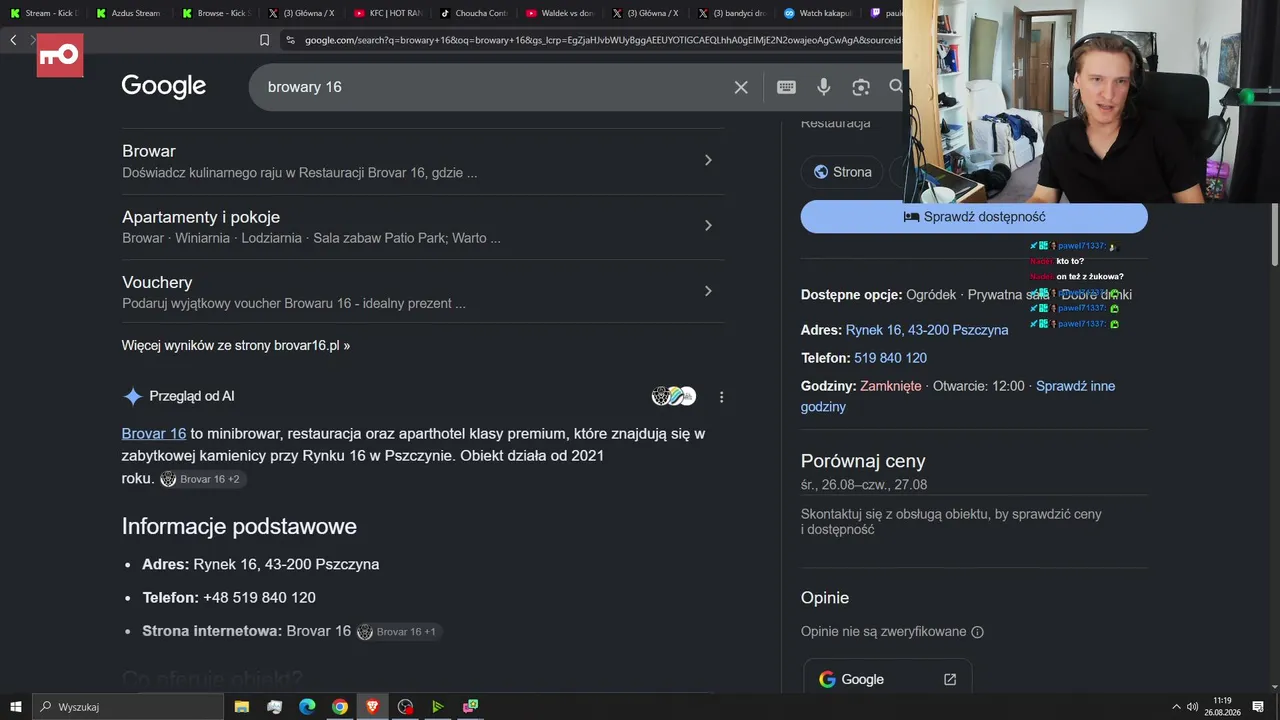Viewport: 1280px width, 720px height.
Task: Click the 'Zamknięte' hours status text
Action: (x=891, y=386)
